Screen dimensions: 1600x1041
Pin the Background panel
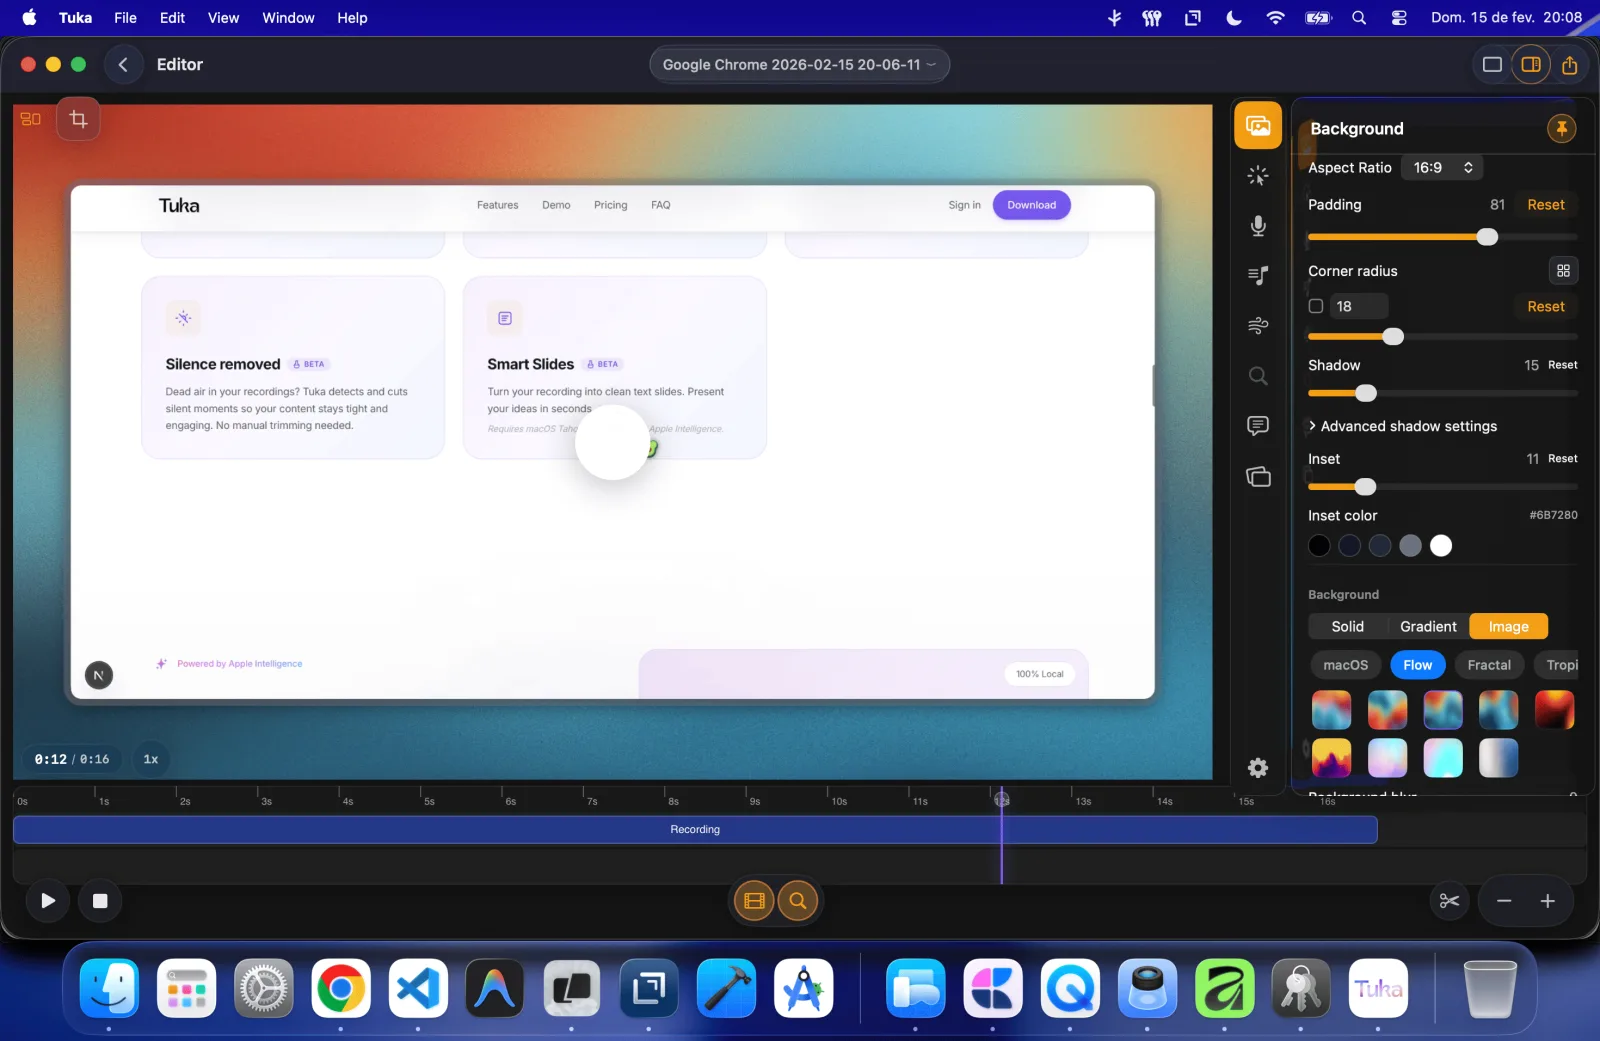coord(1561,128)
